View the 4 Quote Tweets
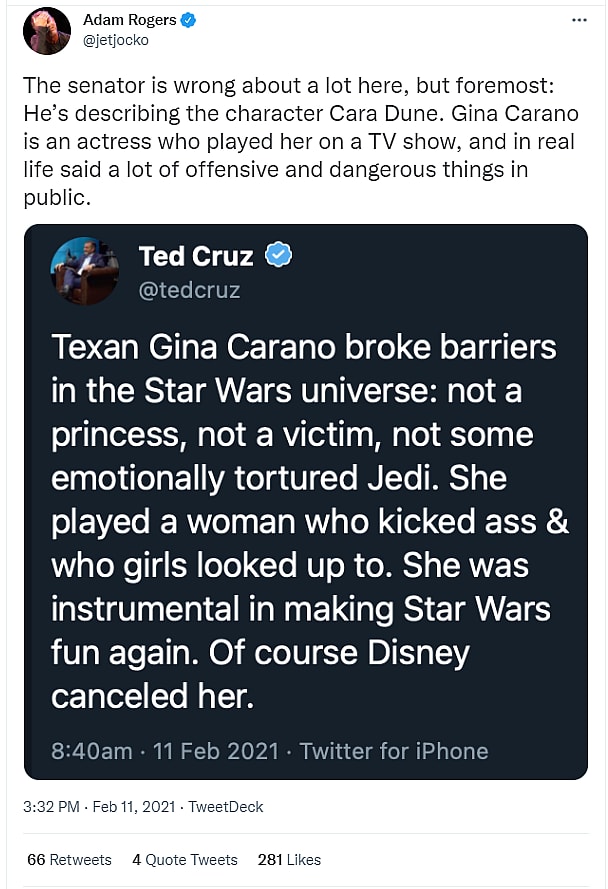 (185, 860)
